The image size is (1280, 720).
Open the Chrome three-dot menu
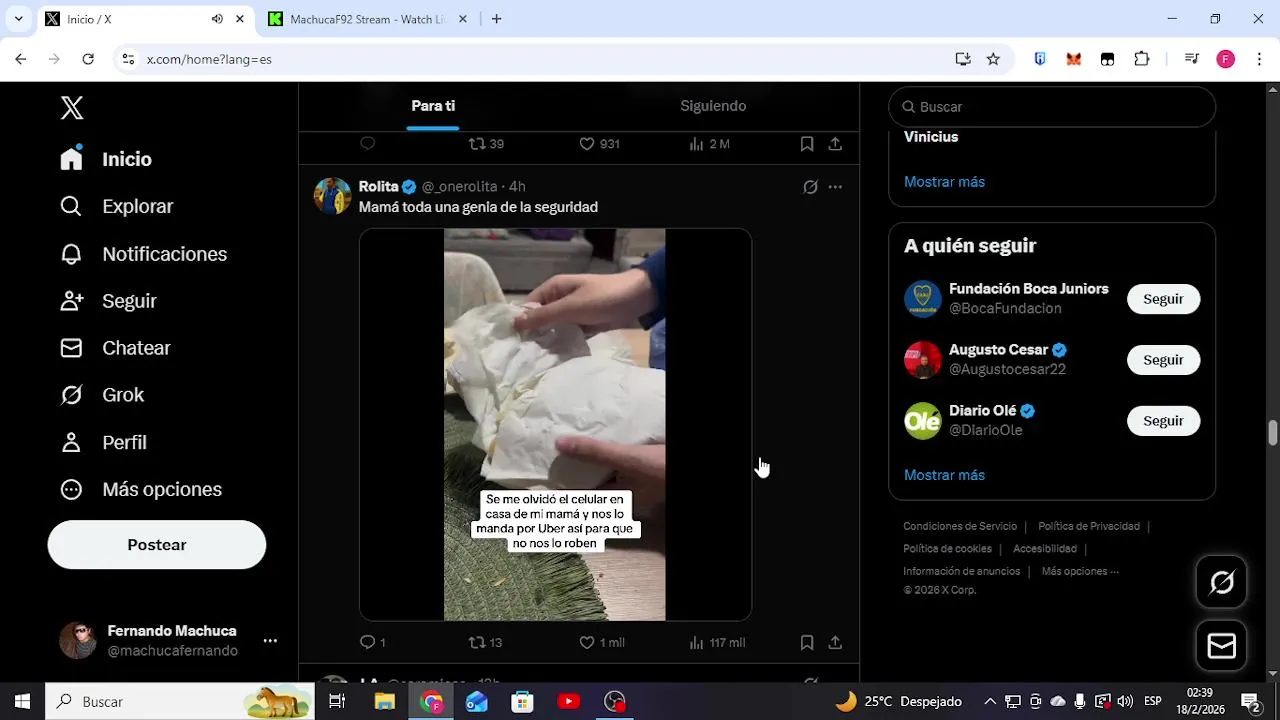tap(1259, 59)
